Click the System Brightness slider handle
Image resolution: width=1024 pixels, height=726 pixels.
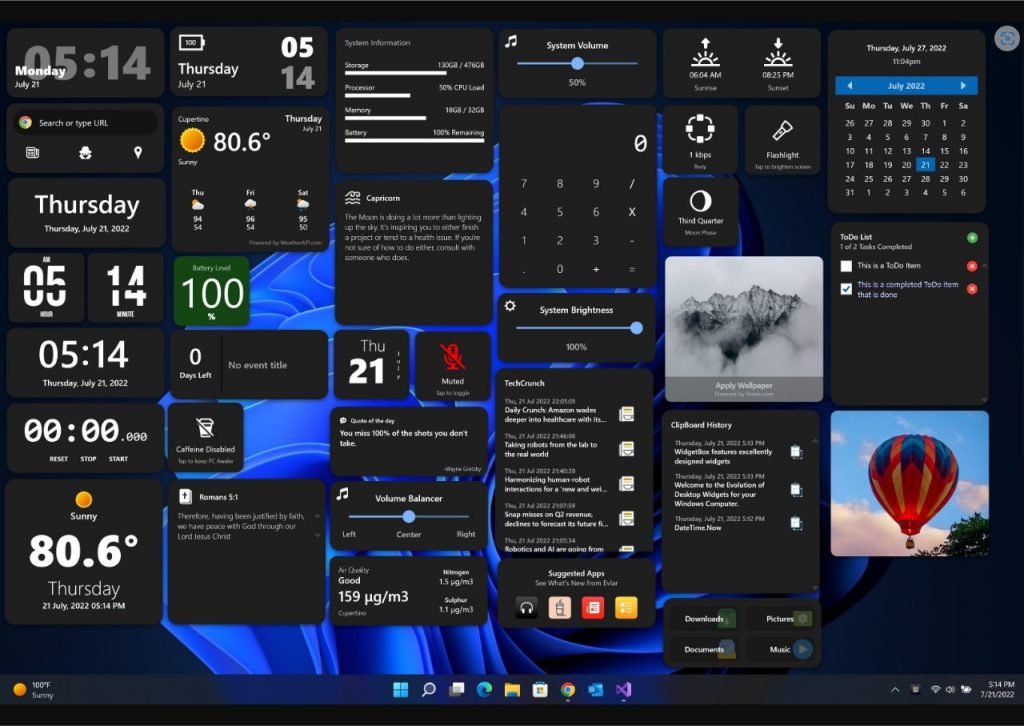tap(636, 328)
